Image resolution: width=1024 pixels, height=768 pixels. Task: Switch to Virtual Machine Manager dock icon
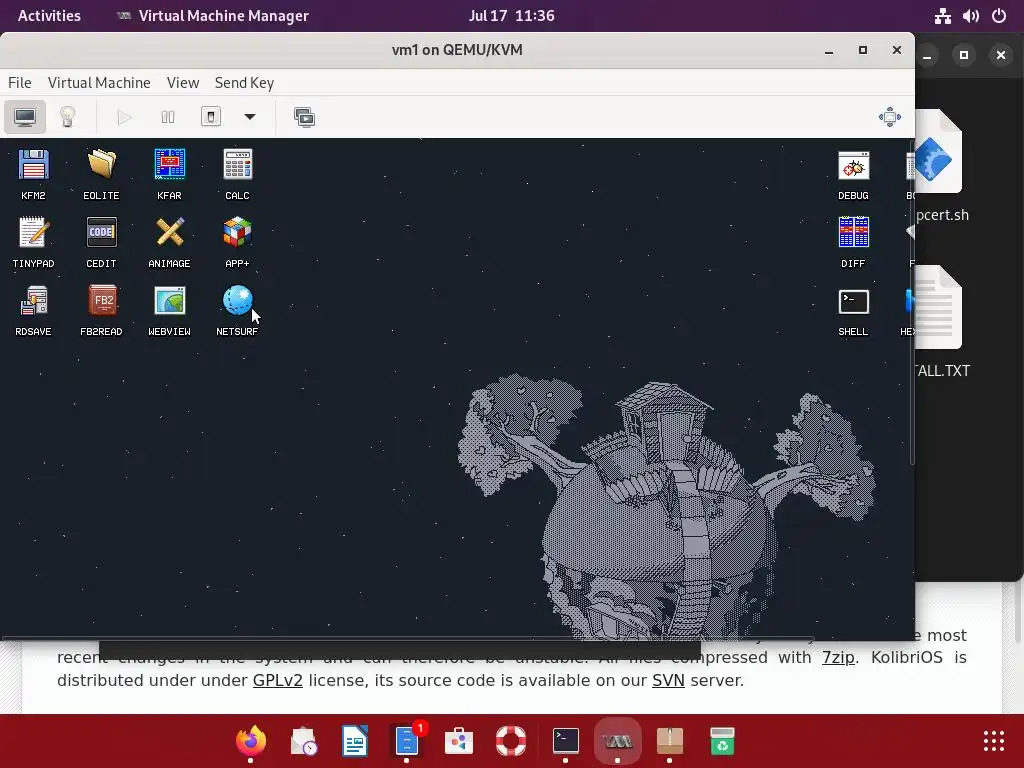pyautogui.click(x=617, y=741)
